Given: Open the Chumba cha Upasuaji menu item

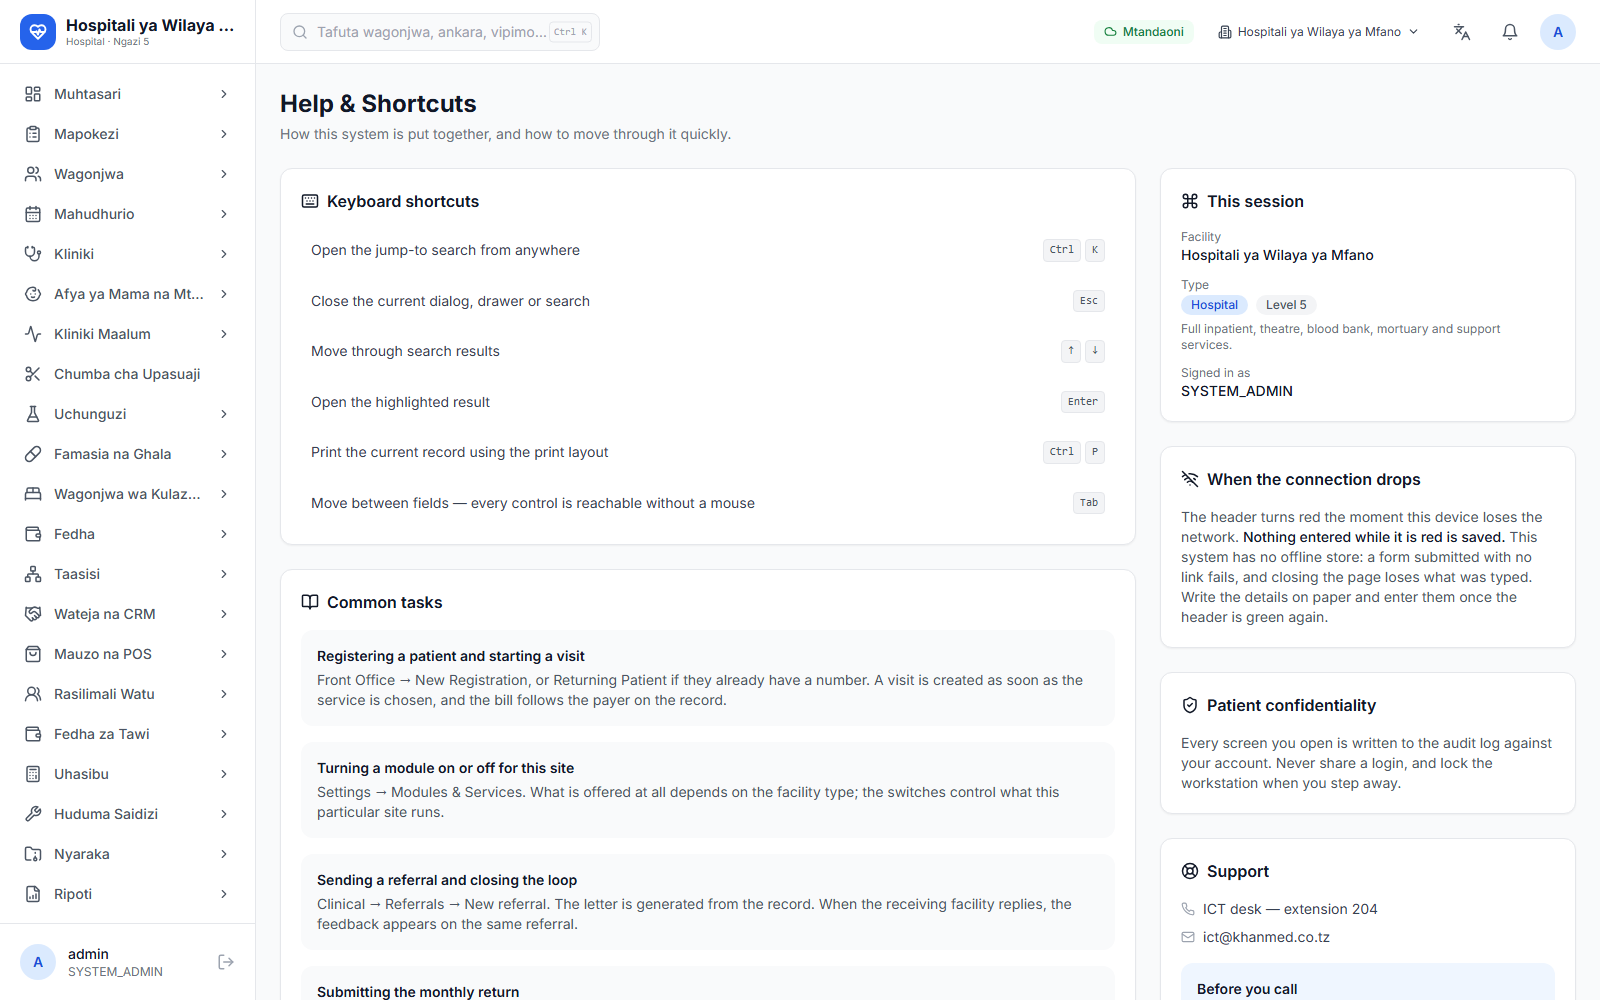Looking at the screenshot, I should point(128,374).
